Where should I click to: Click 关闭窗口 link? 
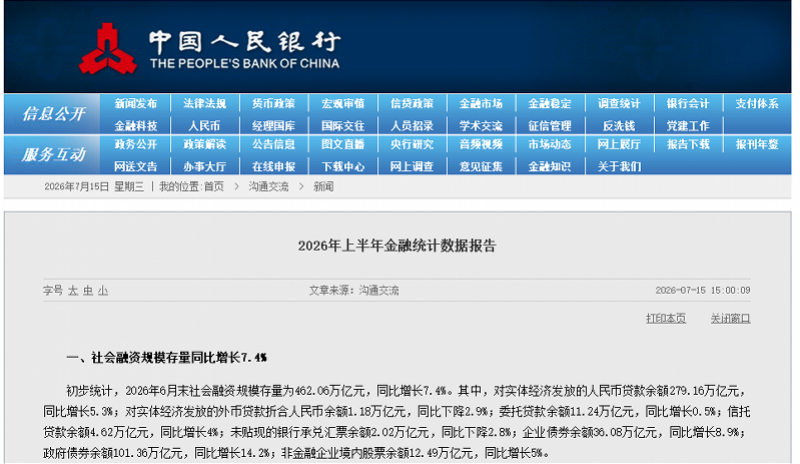[730, 319]
